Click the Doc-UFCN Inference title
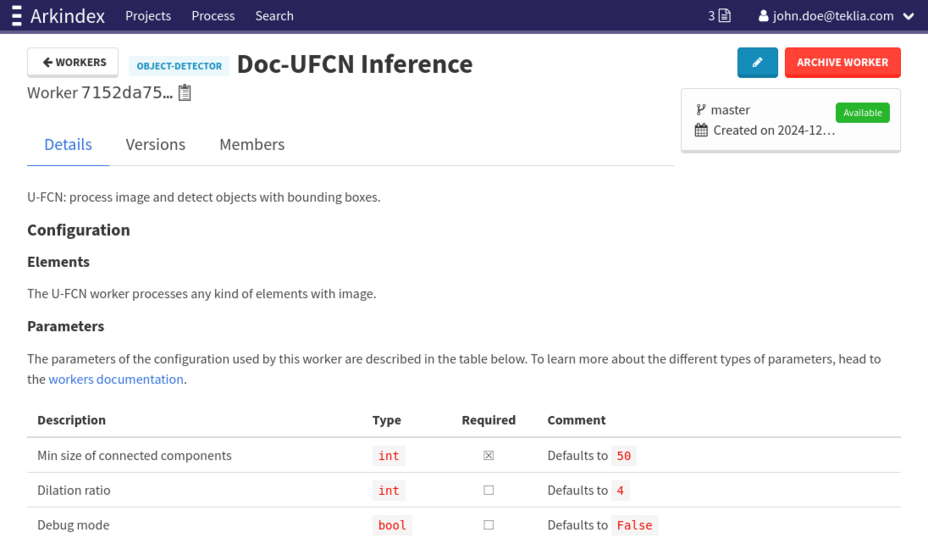928x538 pixels. pos(355,64)
